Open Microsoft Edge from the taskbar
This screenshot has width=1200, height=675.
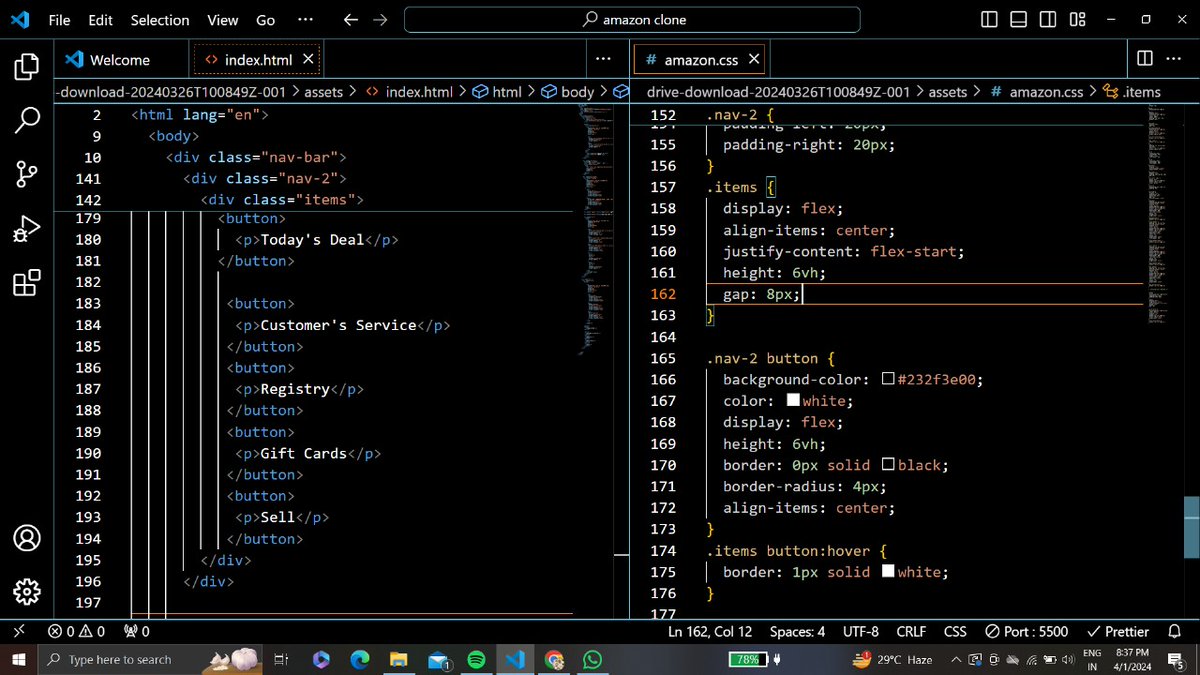(x=360, y=660)
